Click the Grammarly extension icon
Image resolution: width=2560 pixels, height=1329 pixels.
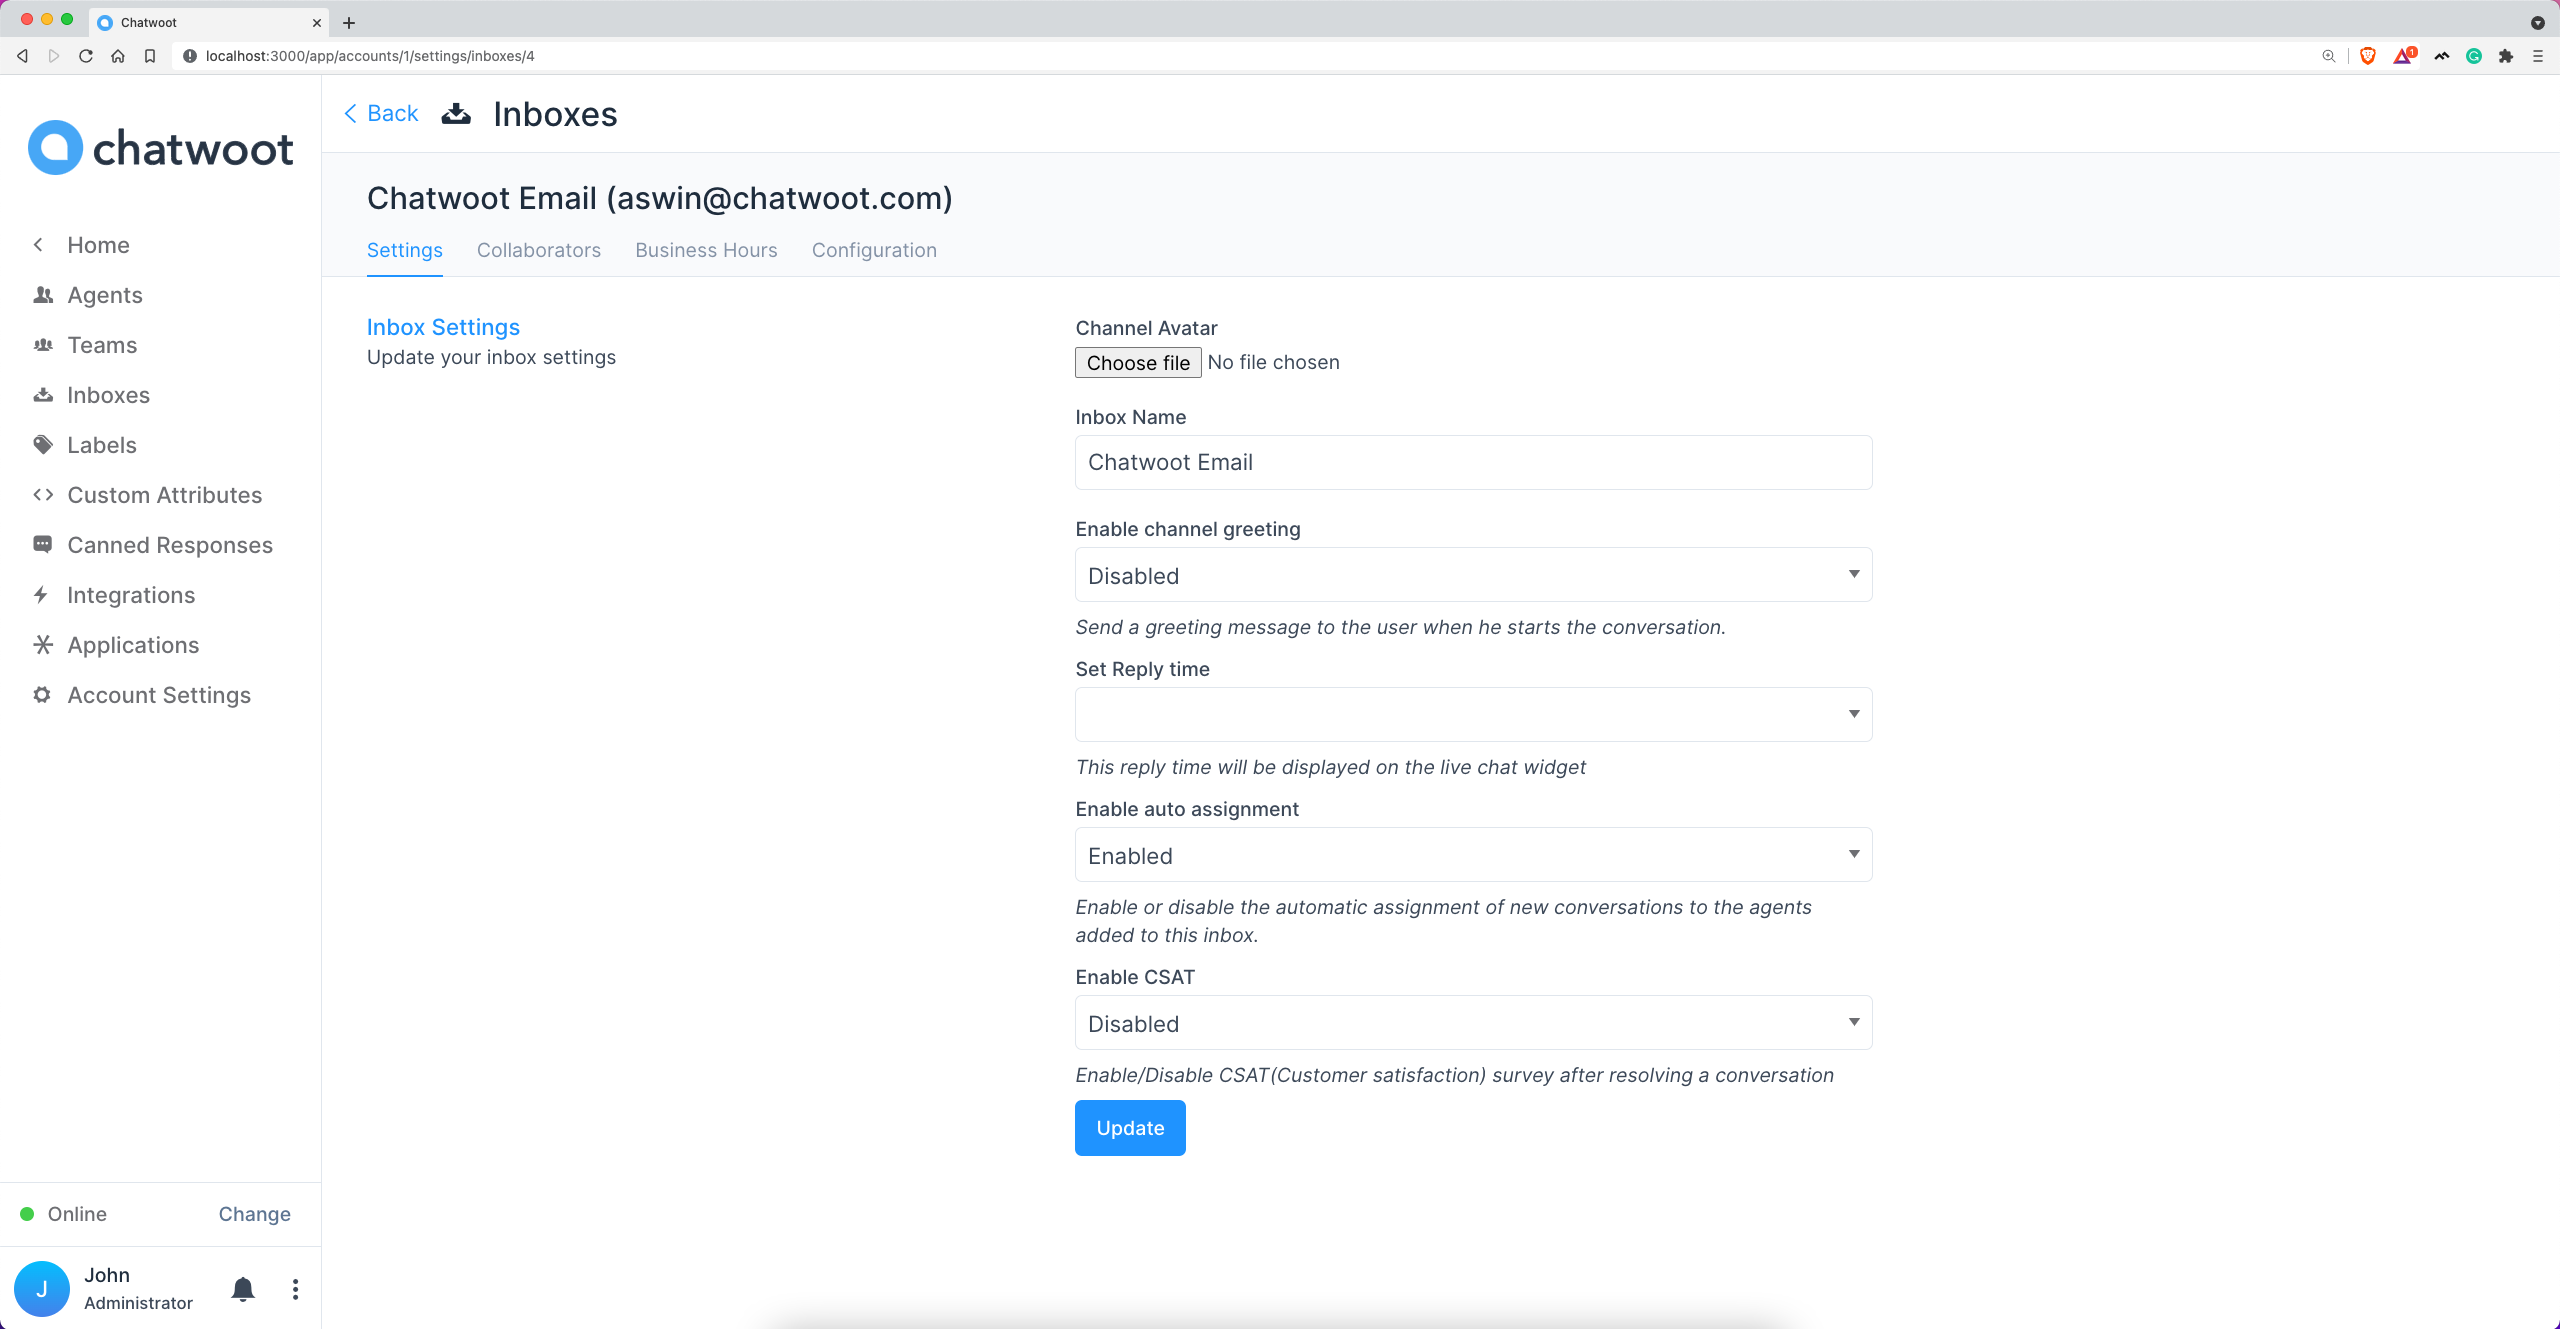(x=2474, y=56)
